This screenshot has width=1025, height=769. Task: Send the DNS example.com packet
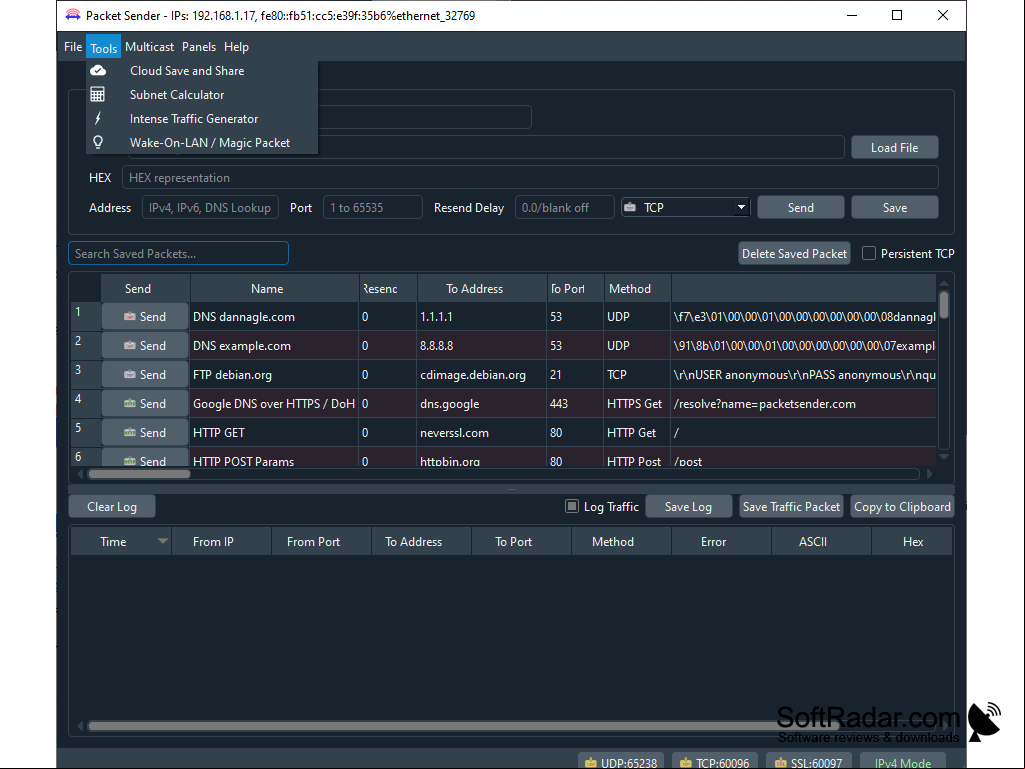[145, 345]
